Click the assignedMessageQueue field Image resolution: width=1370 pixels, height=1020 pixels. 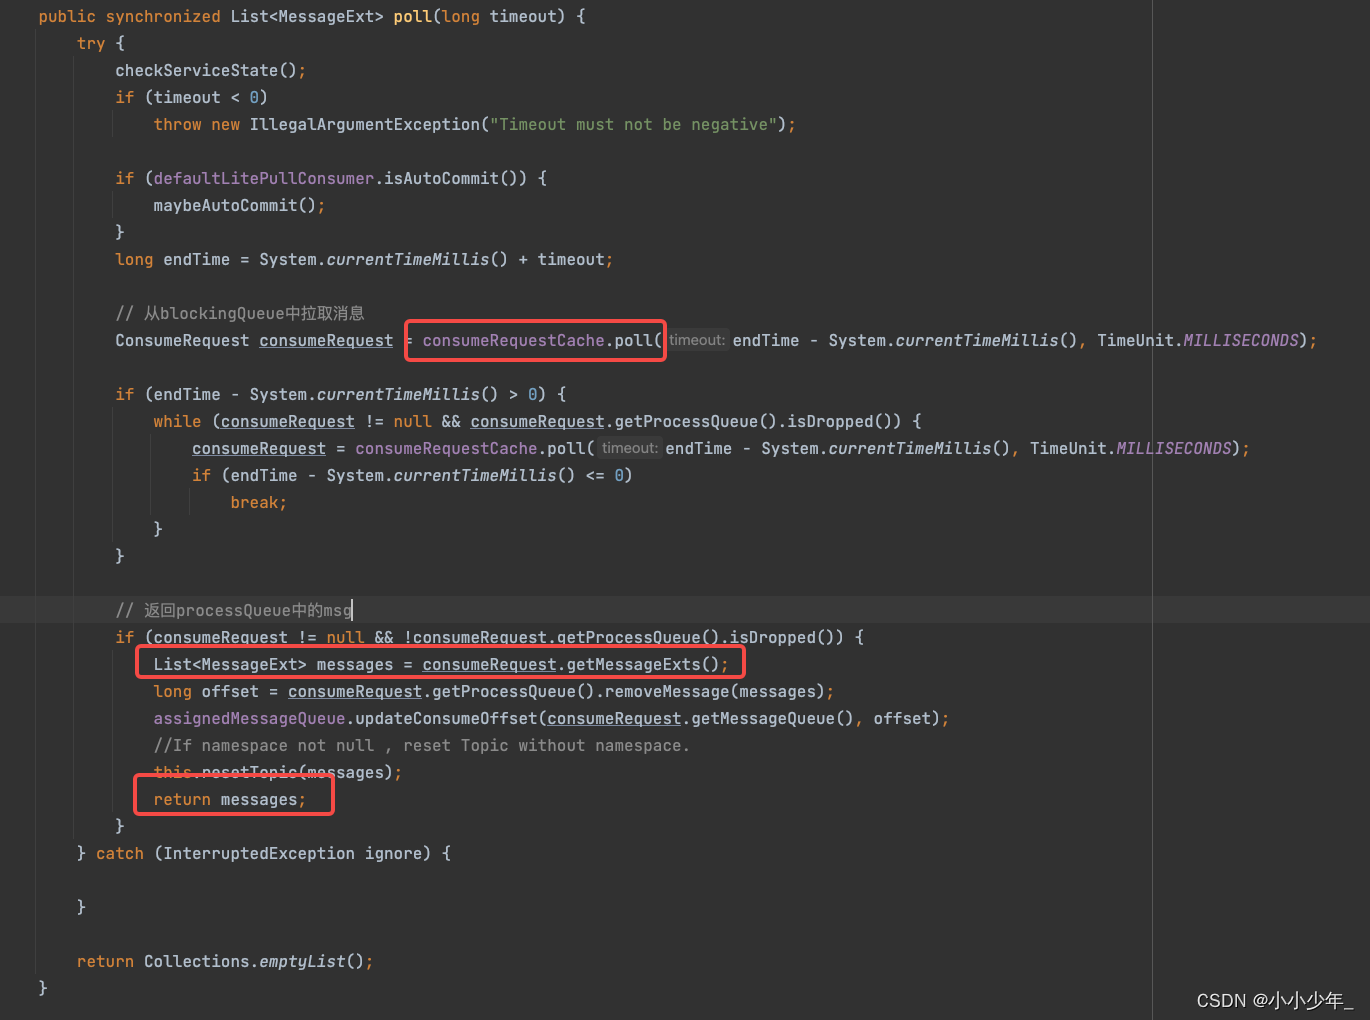pos(249,719)
